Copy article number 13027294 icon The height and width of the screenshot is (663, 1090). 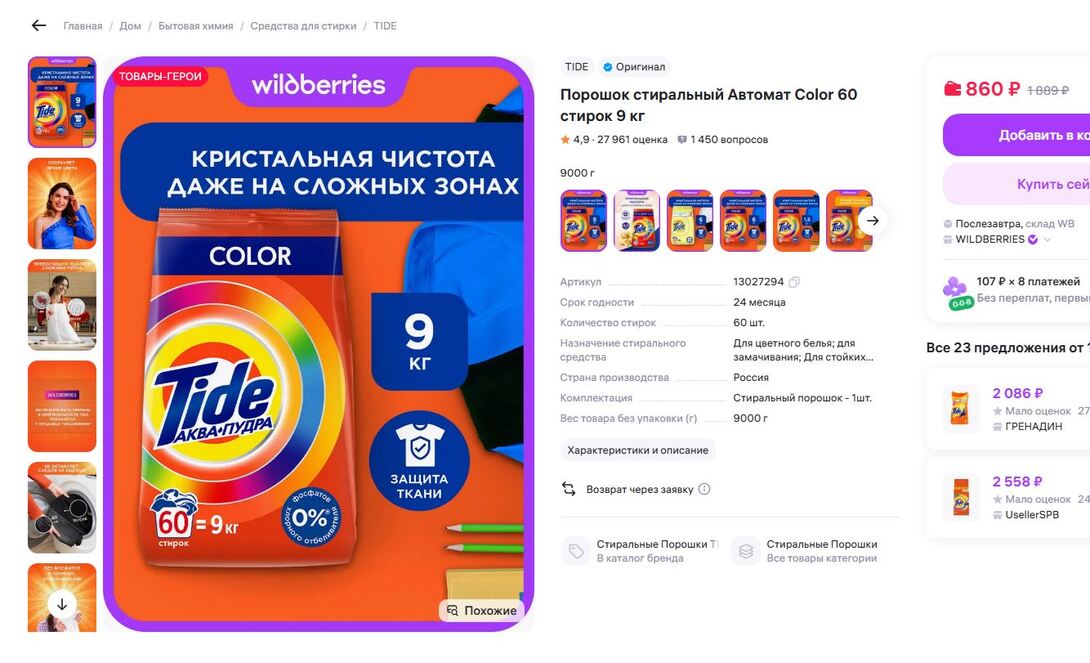pos(794,281)
